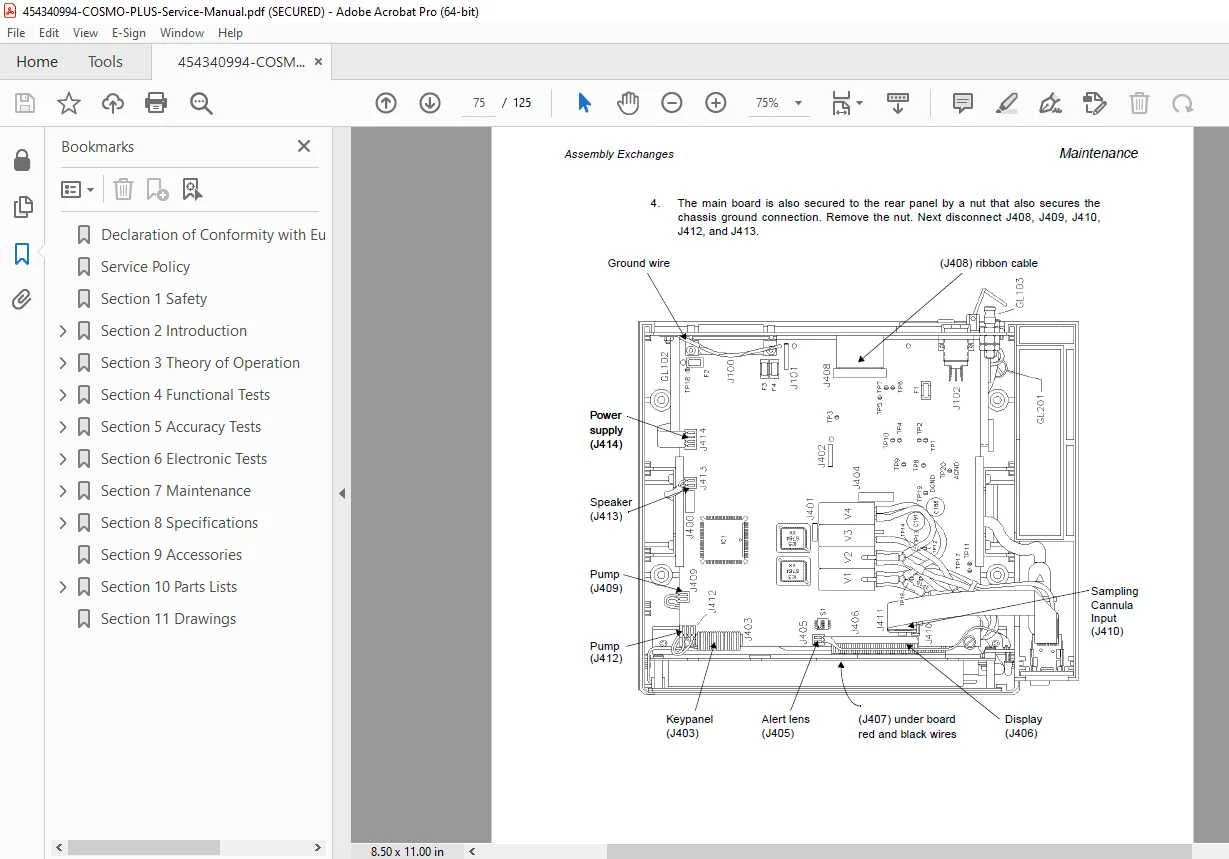Print the document
Viewport: 1229px width, 859px height.
[x=156, y=103]
